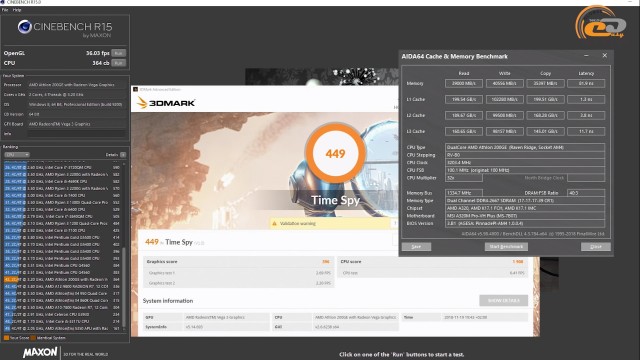Click the Memory Write value field
This screenshot has height=360, width=640.
(504, 84)
